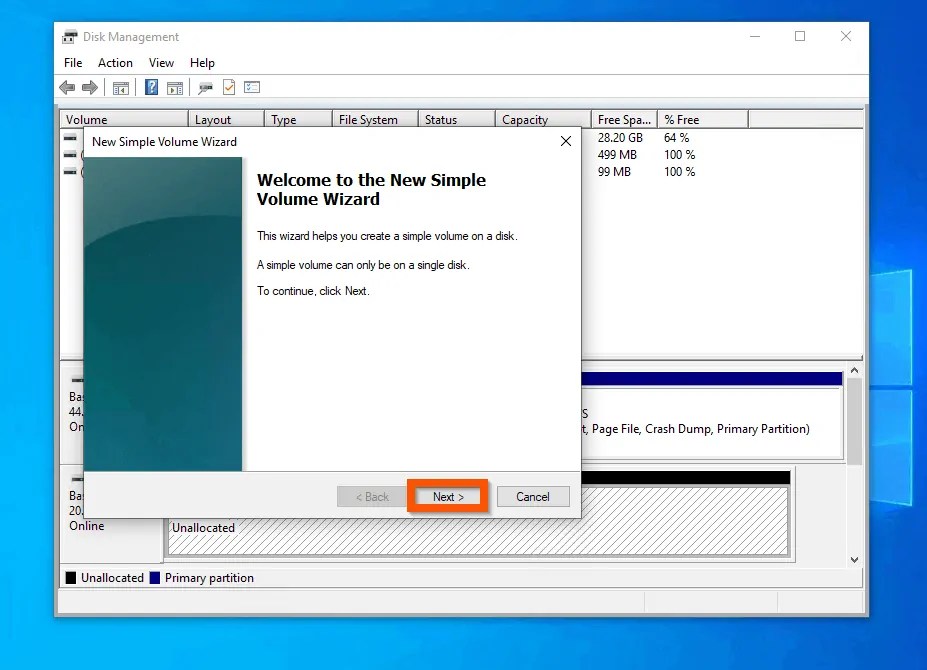Open the File menu

pos(72,62)
